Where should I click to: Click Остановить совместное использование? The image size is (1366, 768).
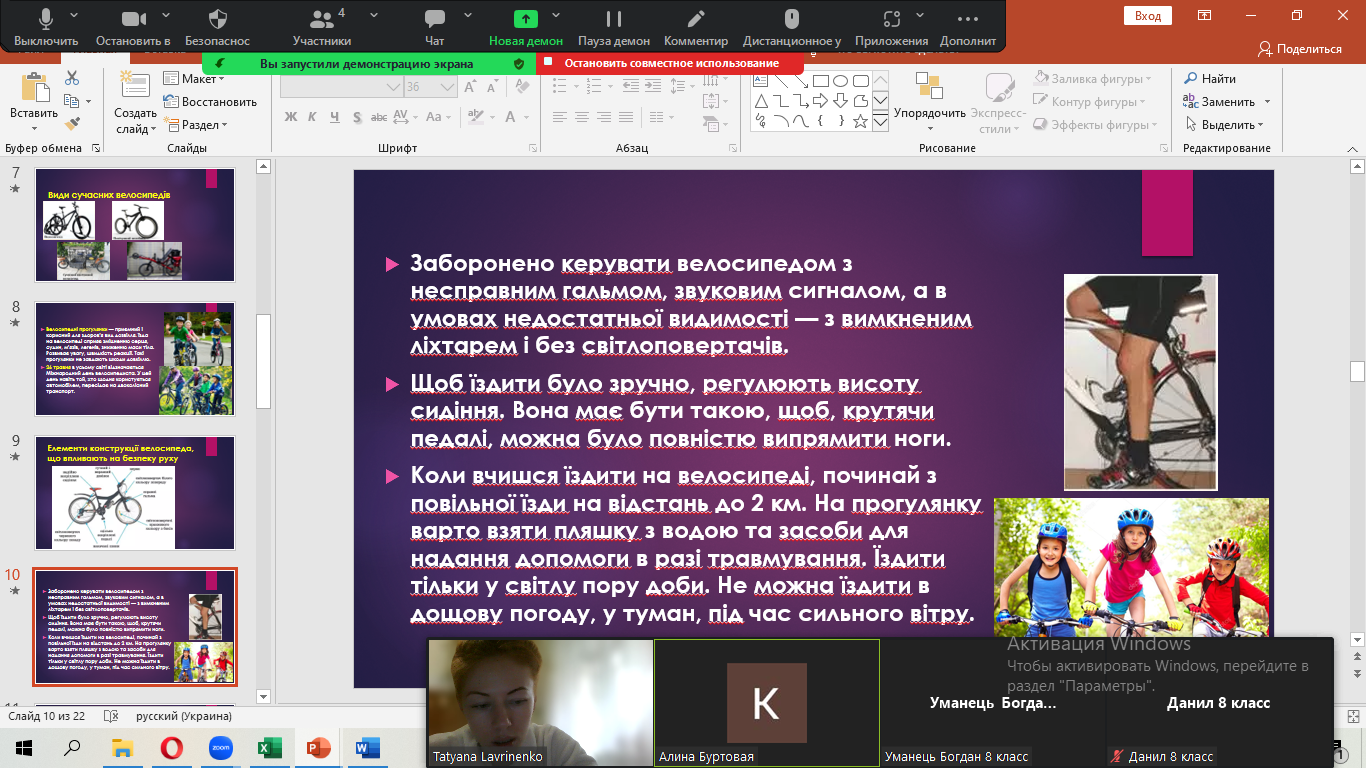(x=671, y=63)
